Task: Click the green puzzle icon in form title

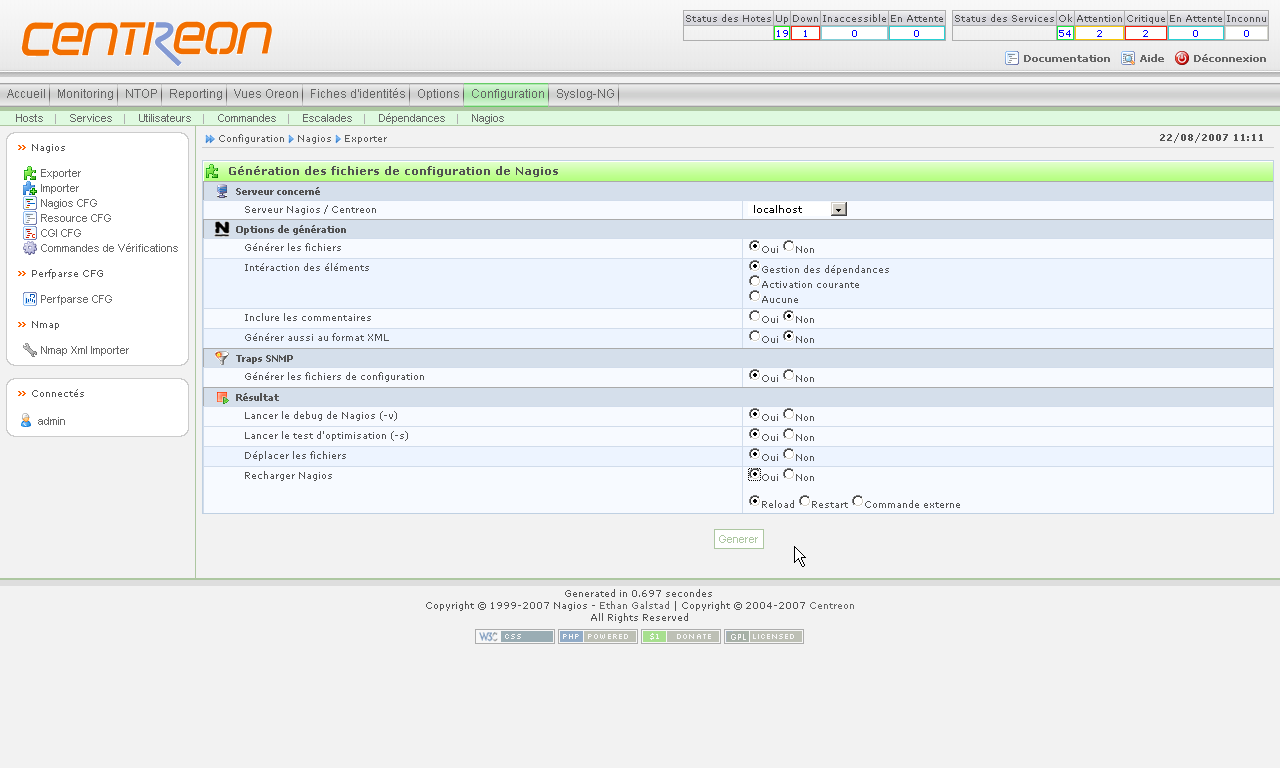Action: pos(213,171)
